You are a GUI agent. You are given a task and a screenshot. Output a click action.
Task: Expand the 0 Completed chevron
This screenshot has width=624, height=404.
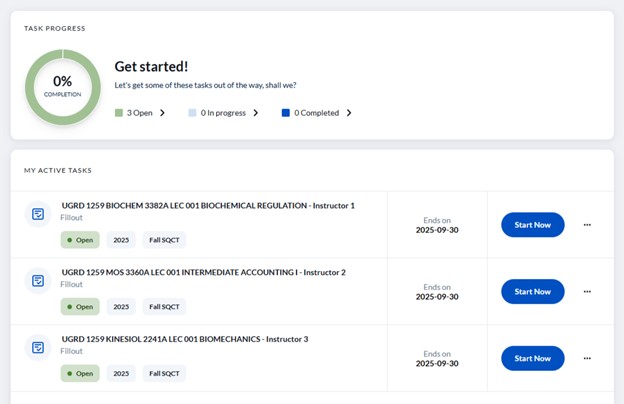tap(349, 113)
